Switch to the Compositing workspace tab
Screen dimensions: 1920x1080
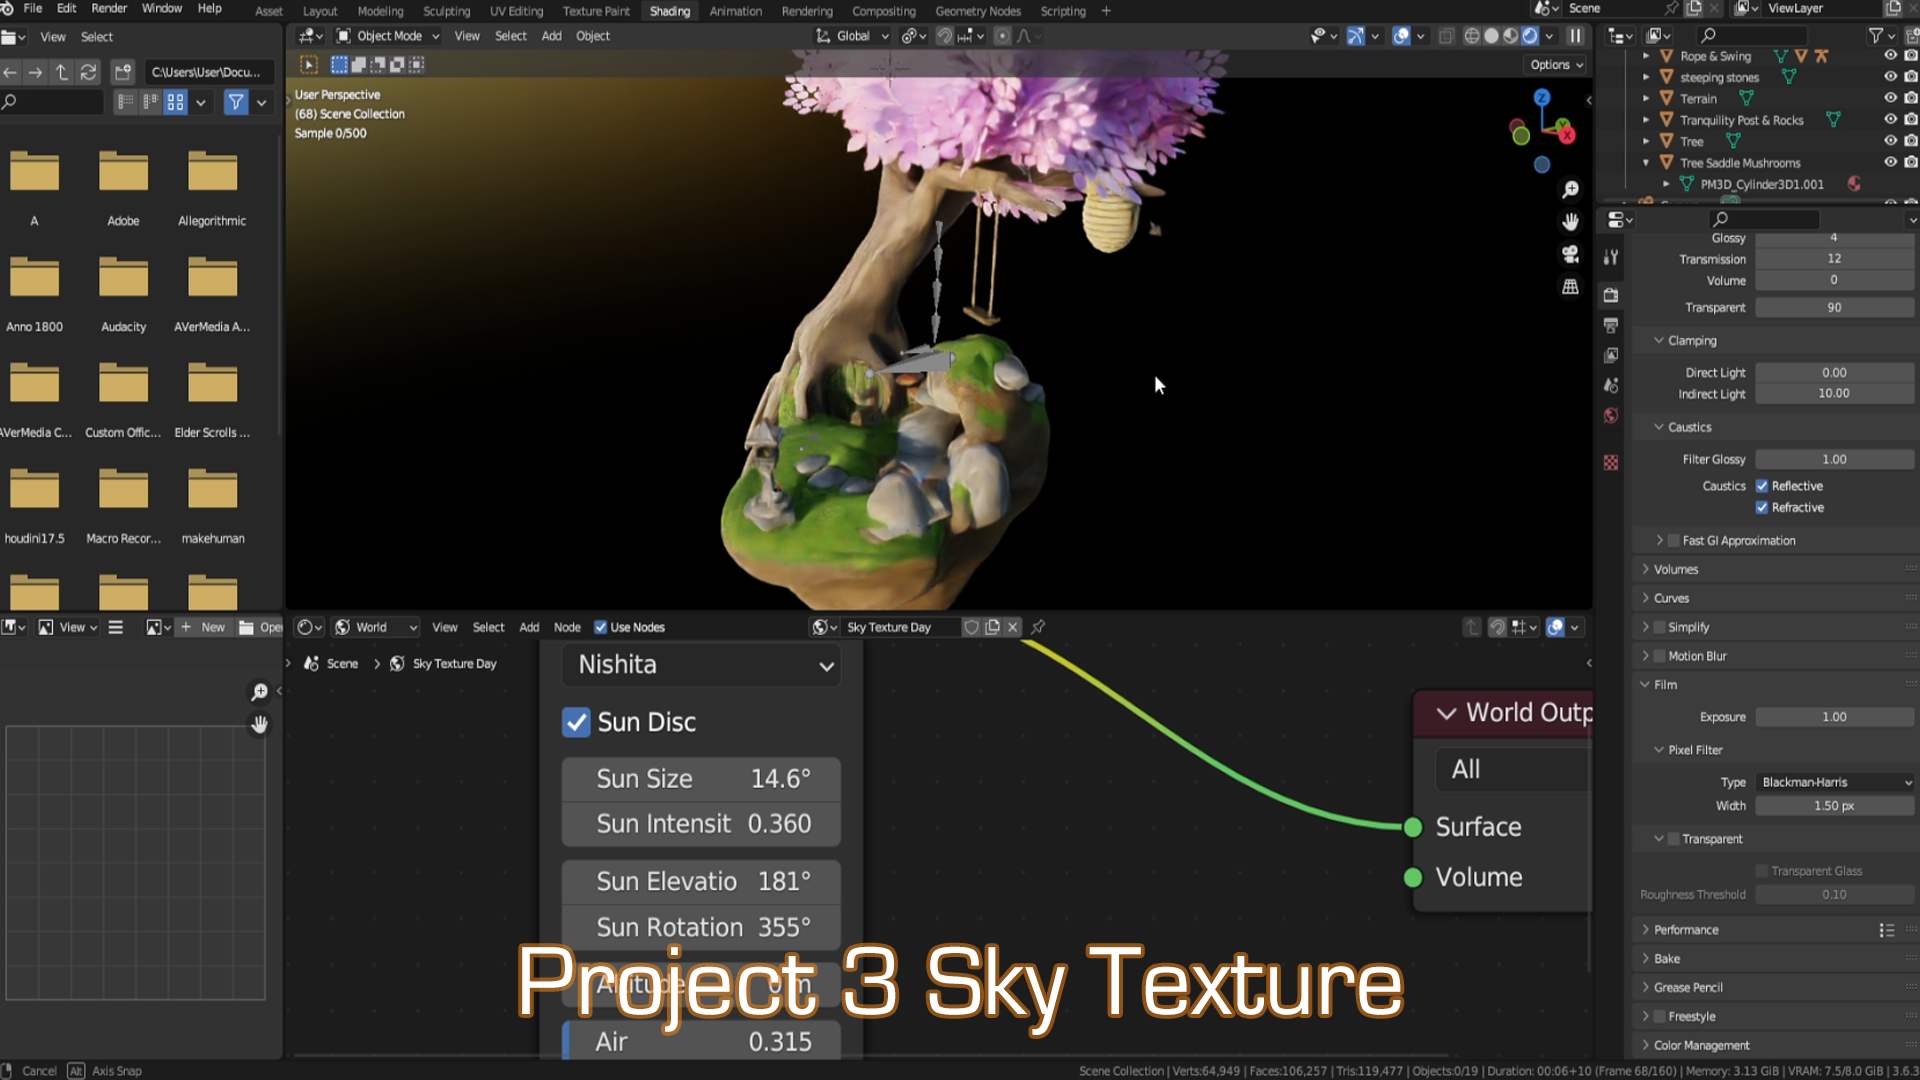(883, 11)
